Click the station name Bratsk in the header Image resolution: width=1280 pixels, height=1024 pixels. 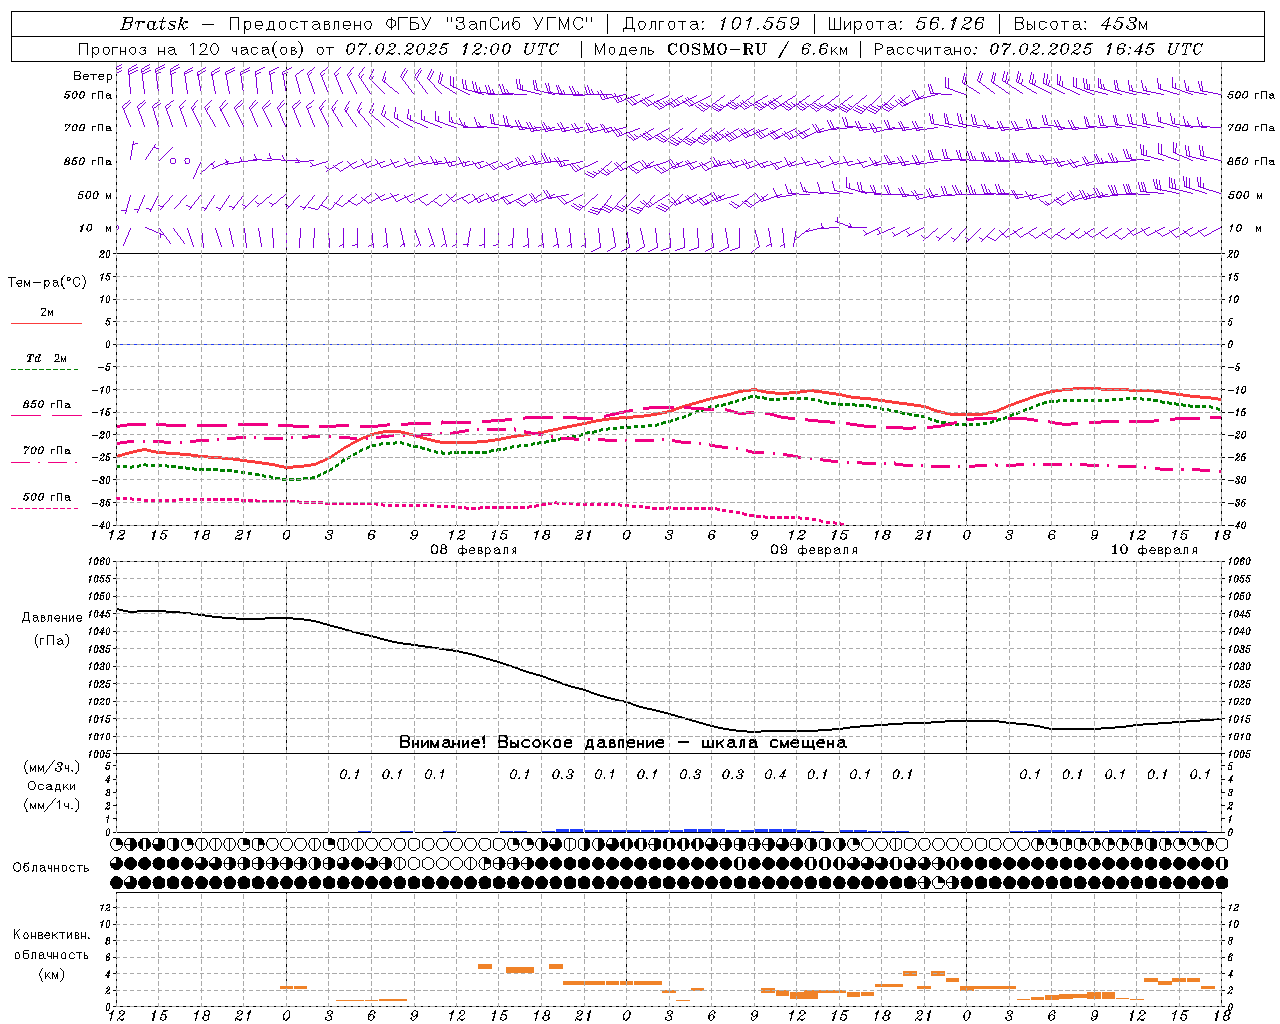154,24
